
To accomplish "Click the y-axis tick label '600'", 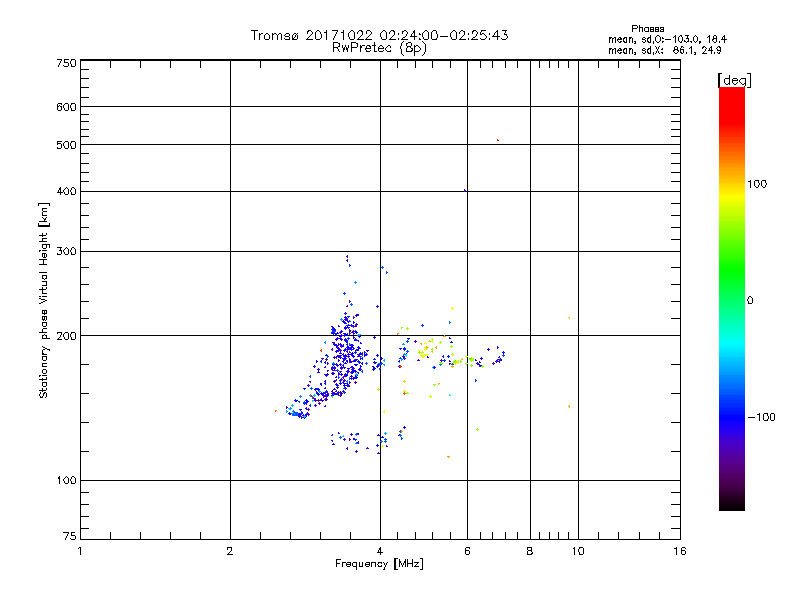I will (66, 107).
